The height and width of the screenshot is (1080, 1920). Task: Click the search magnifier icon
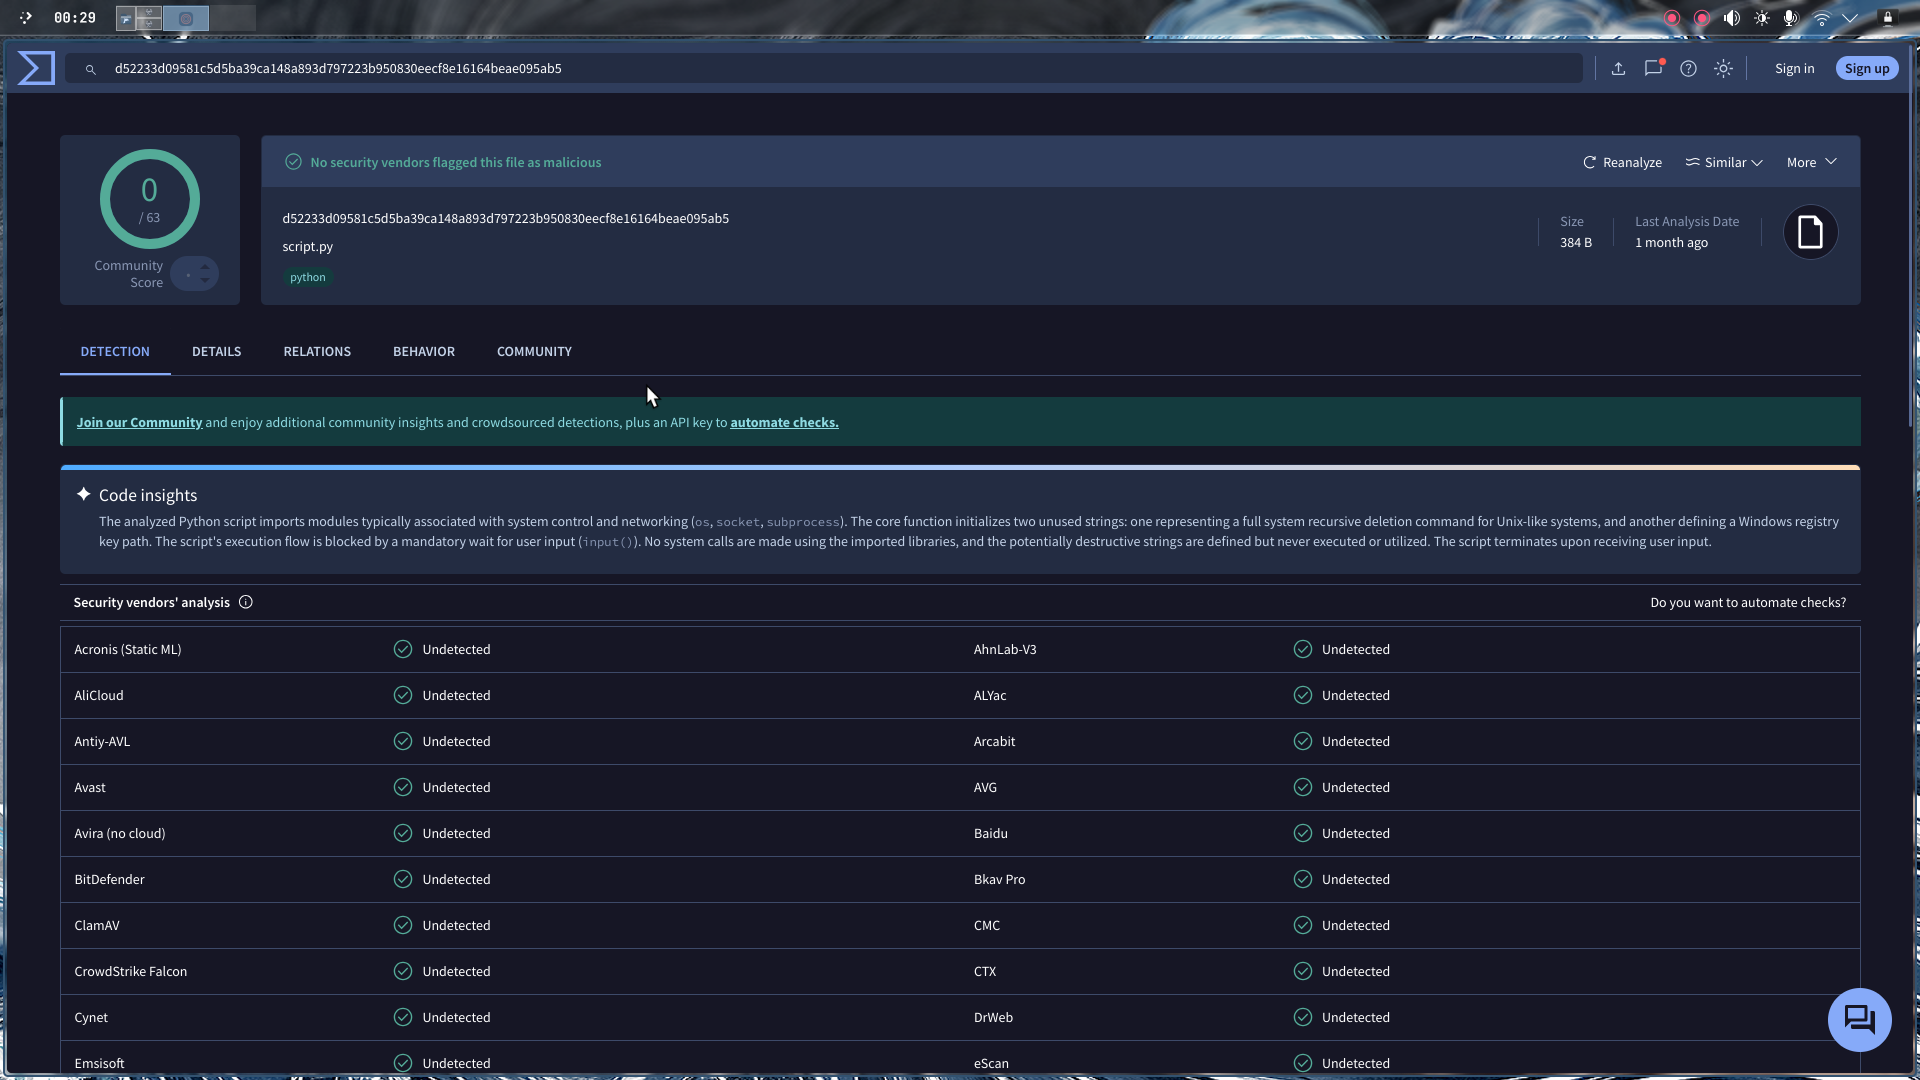tap(90, 69)
